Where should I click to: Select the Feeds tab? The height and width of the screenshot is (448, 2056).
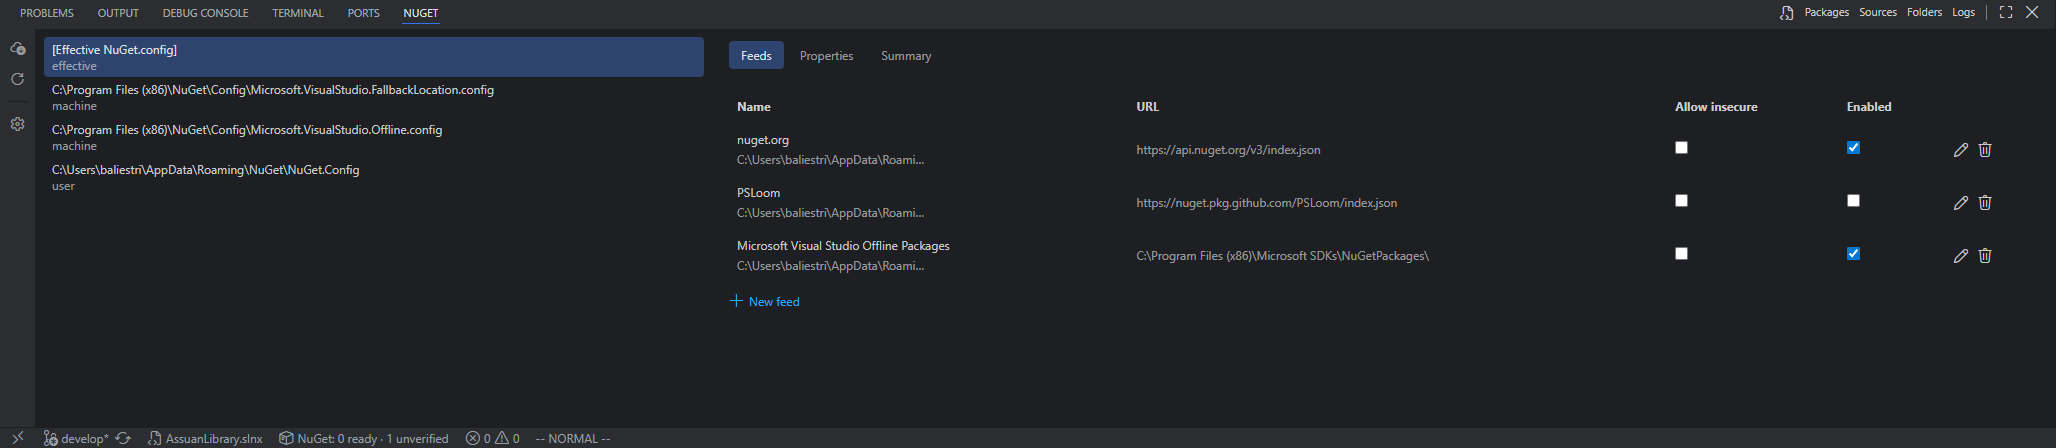(x=756, y=56)
